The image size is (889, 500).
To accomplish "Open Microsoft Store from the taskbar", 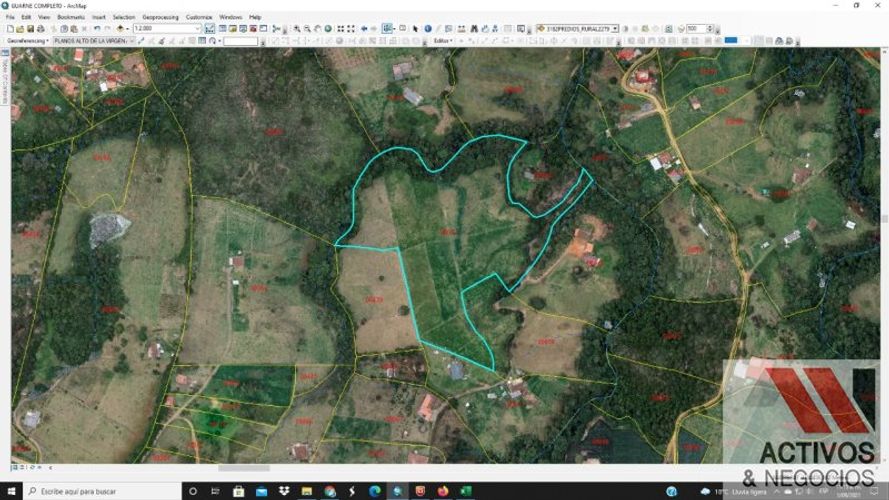I will (238, 491).
